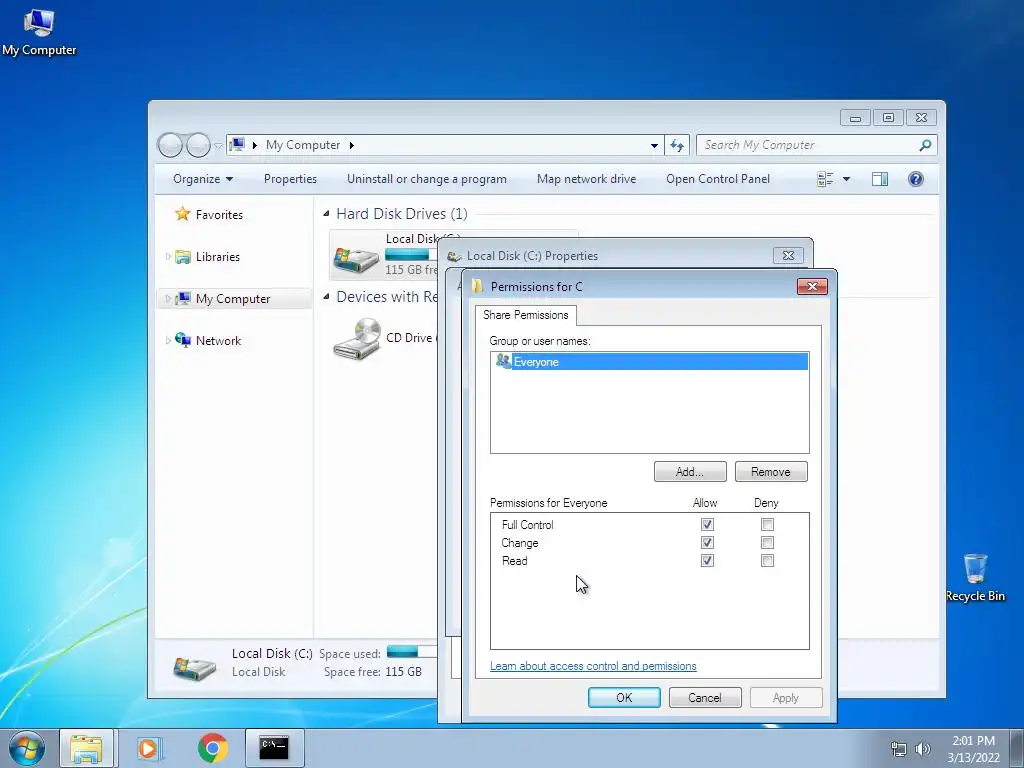Open the address bar history dropdown
The height and width of the screenshot is (768, 1024).
point(654,145)
